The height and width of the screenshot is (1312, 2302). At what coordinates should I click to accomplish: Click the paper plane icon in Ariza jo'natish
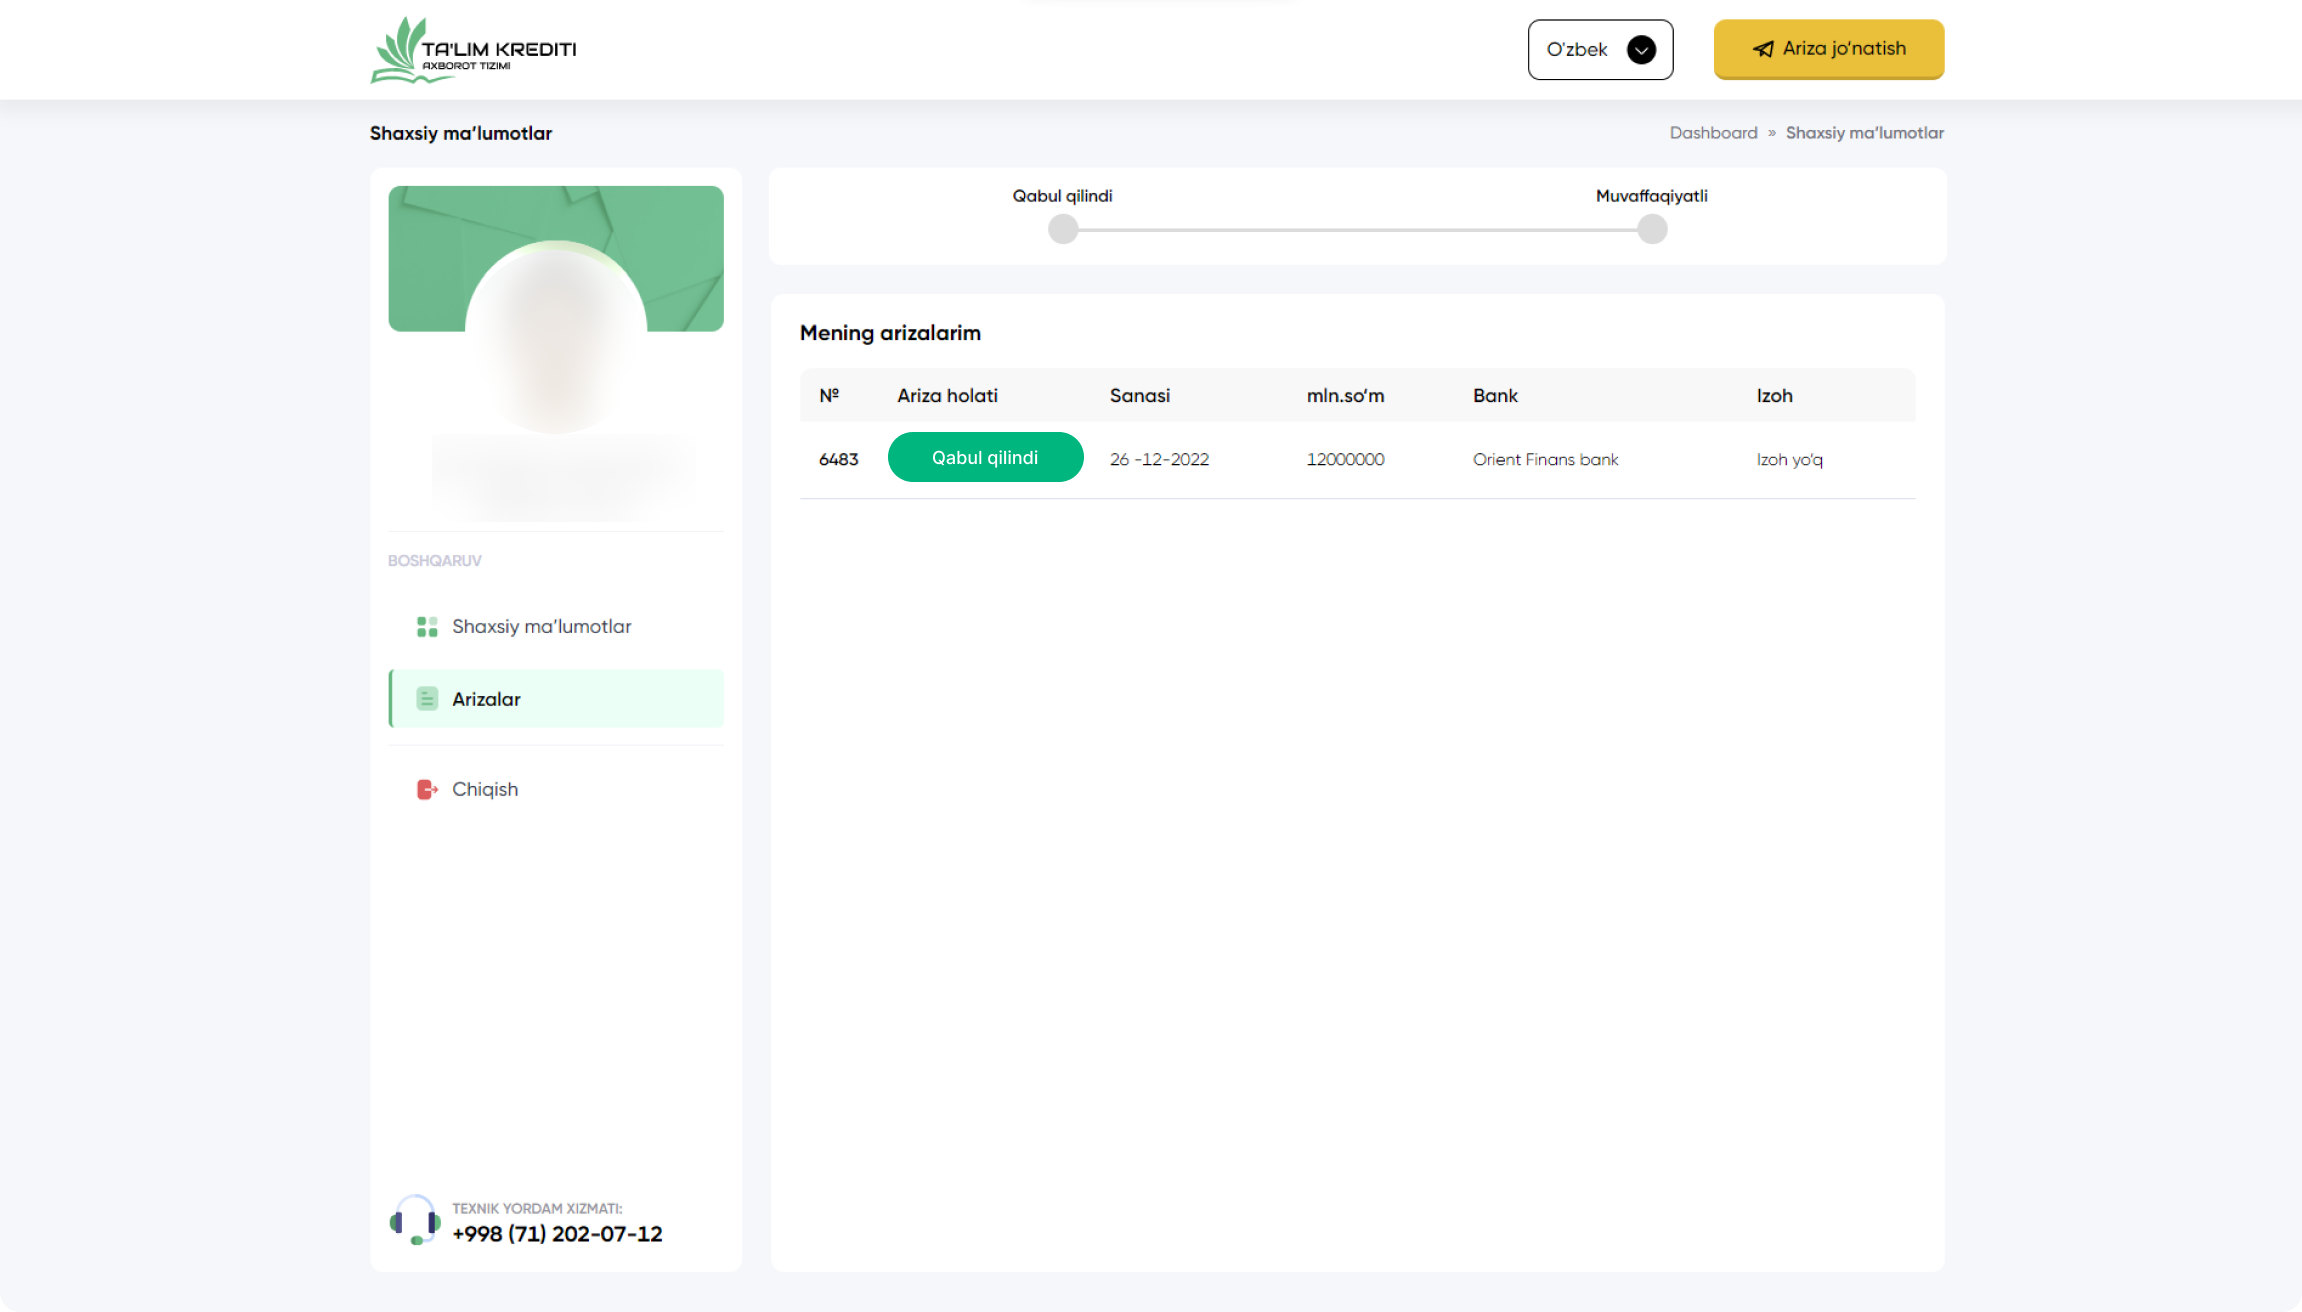1763,49
